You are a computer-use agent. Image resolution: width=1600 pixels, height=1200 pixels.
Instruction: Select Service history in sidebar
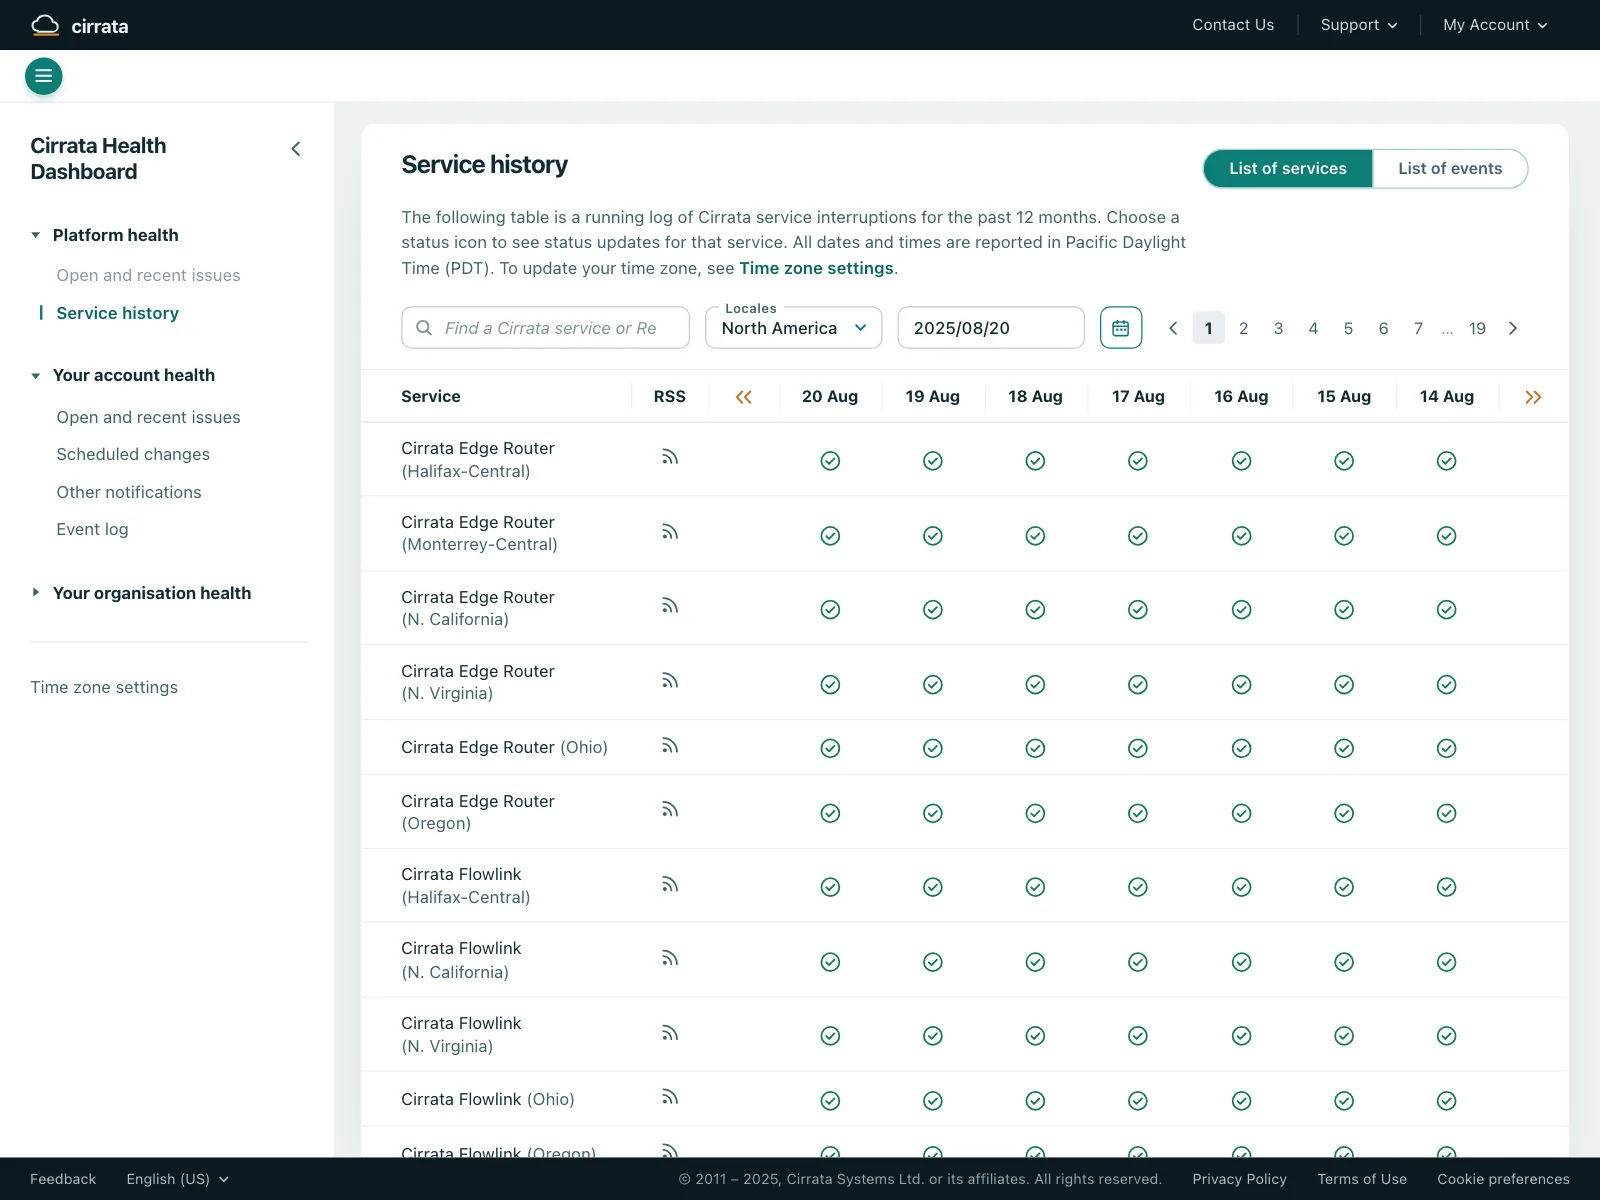pyautogui.click(x=117, y=313)
